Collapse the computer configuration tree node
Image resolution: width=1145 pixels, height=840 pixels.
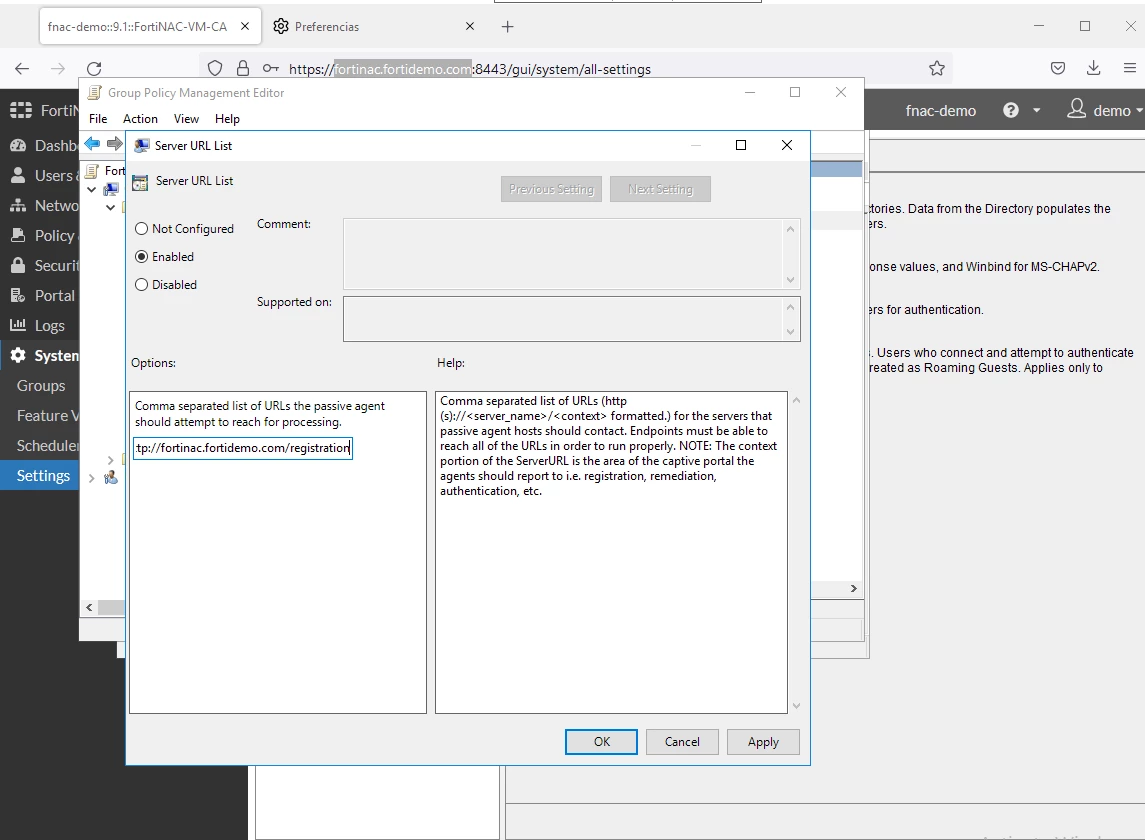(x=91, y=190)
